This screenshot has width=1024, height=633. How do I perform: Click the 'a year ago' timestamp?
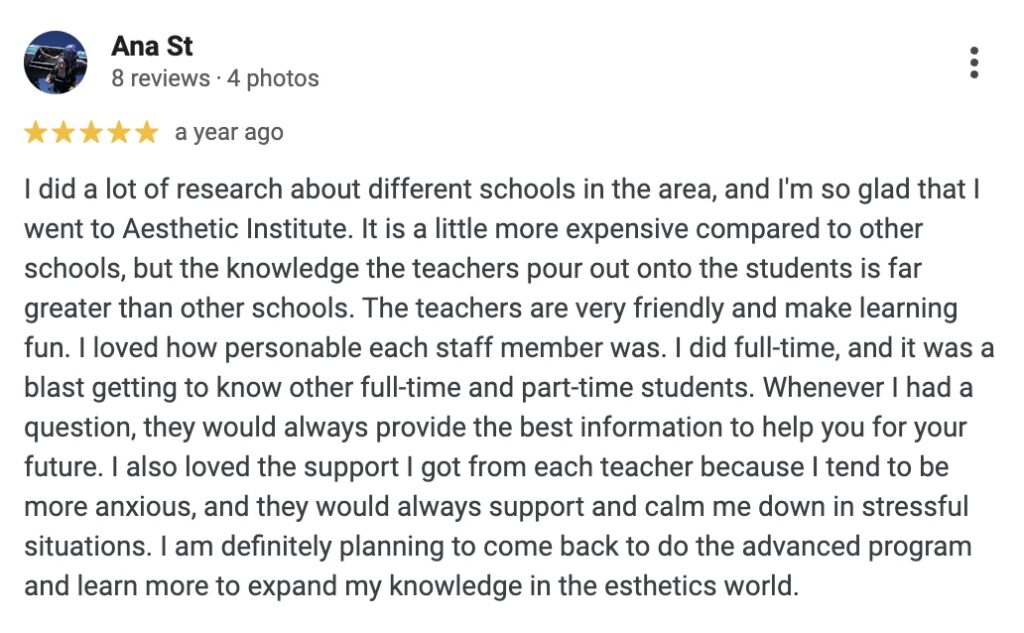tap(229, 133)
